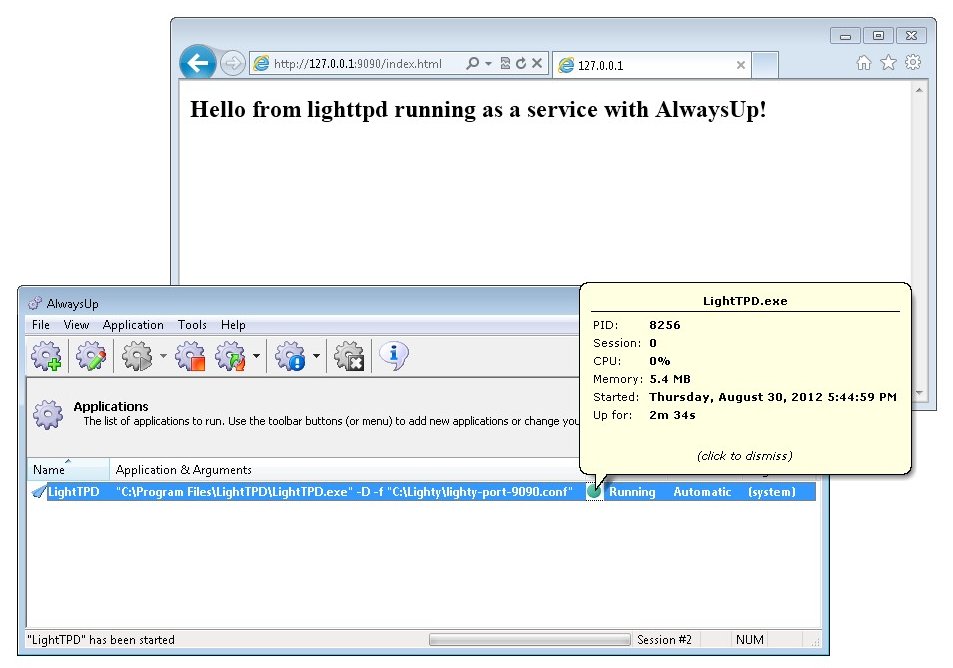Click the NUM indicator in status bar
The image size is (953, 668).
[749, 639]
